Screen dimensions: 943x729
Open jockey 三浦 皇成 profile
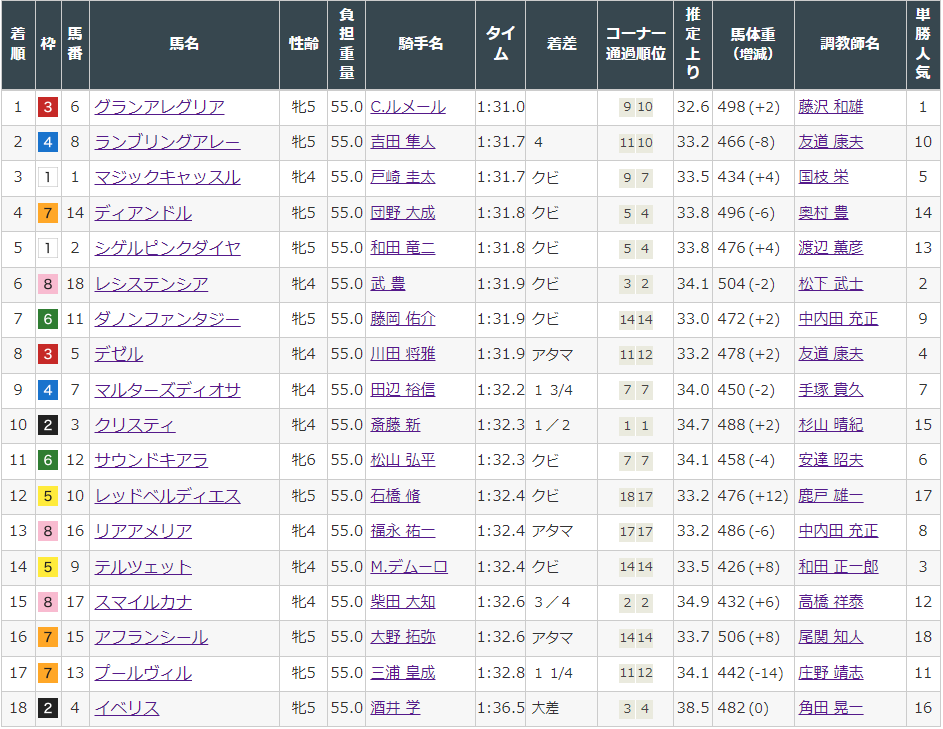(402, 673)
